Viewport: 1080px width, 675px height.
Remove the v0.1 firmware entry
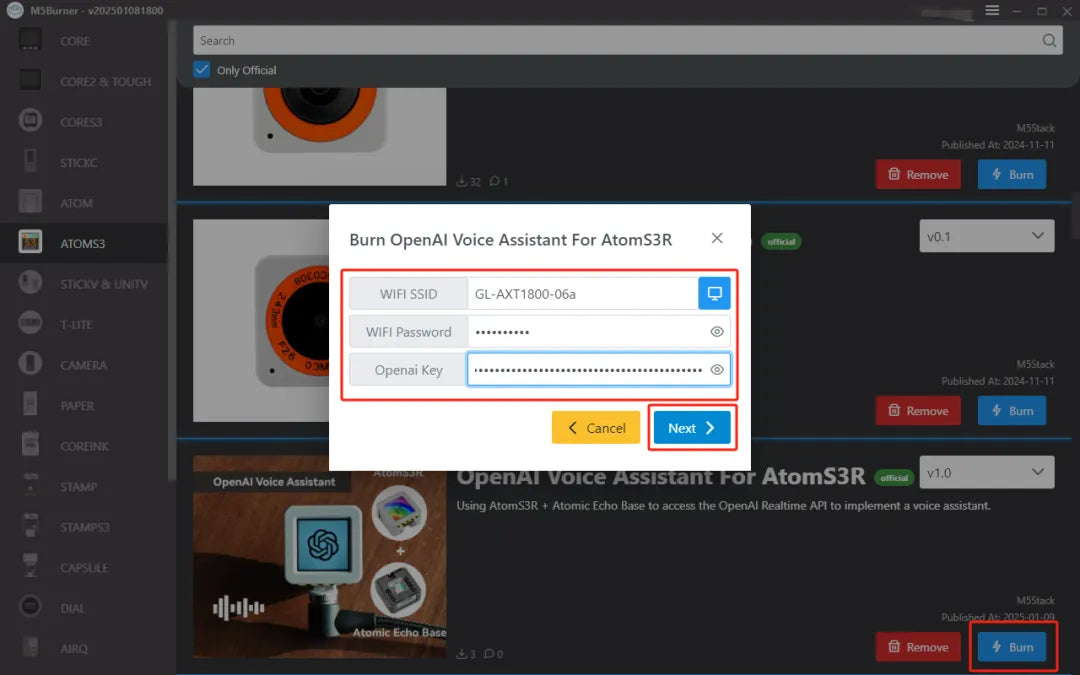point(918,411)
